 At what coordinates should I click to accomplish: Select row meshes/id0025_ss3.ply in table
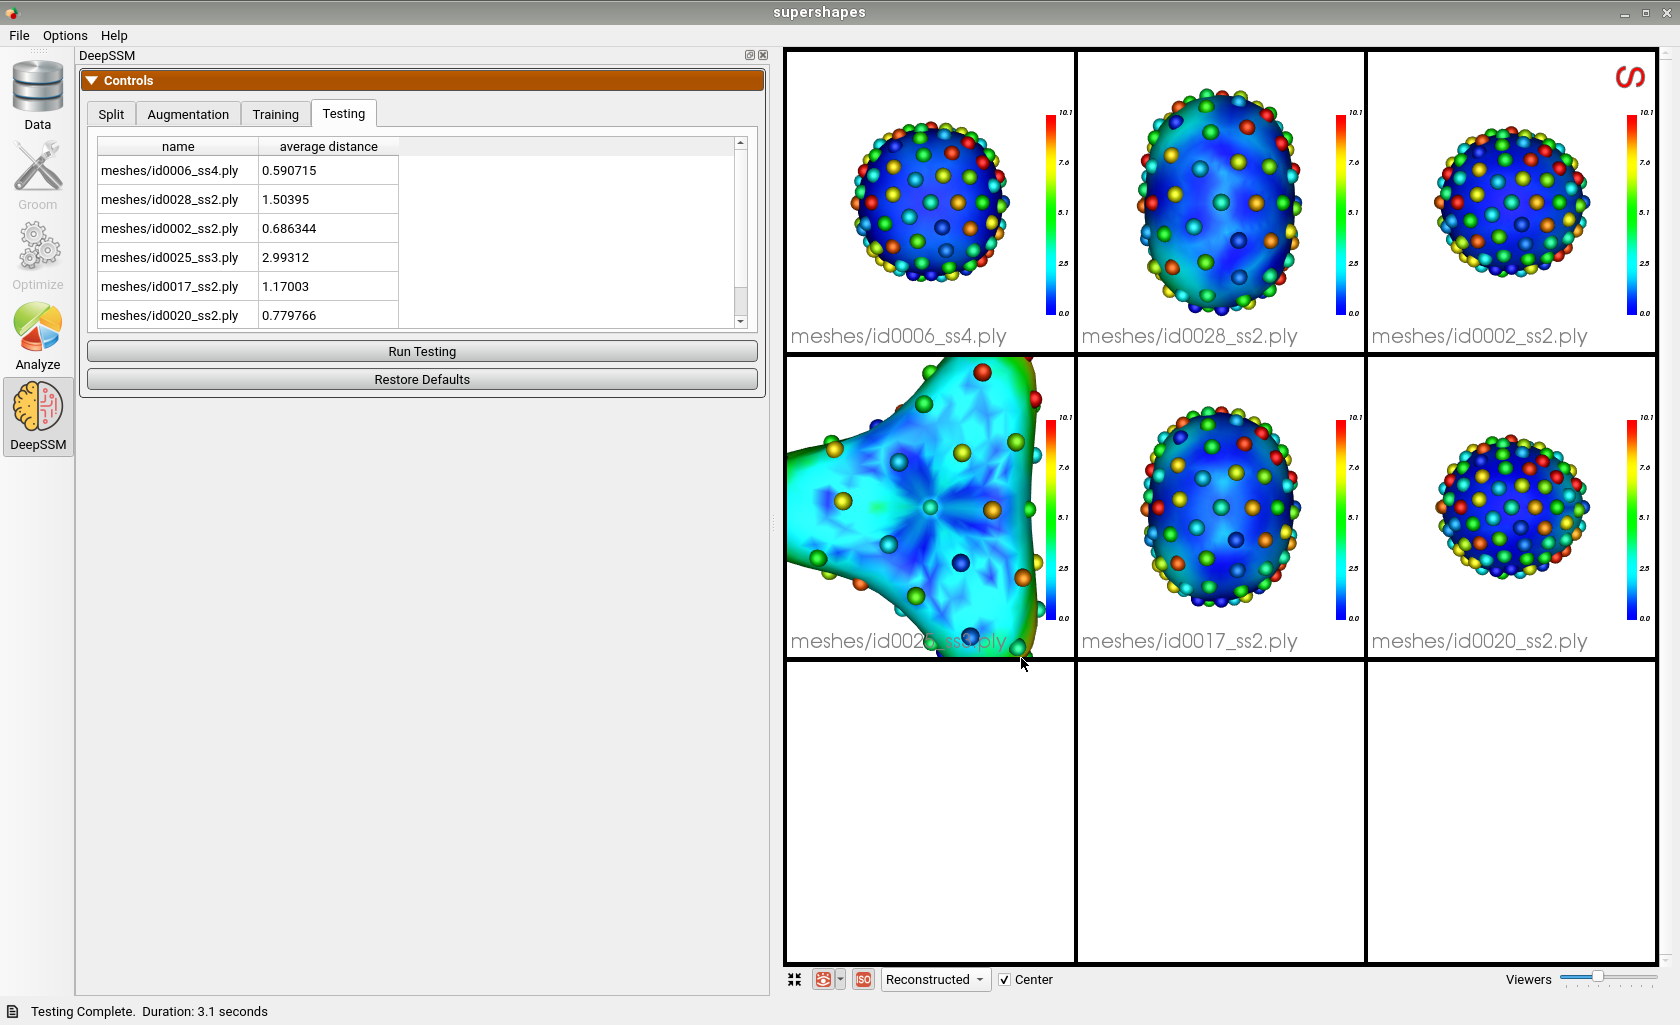point(178,258)
